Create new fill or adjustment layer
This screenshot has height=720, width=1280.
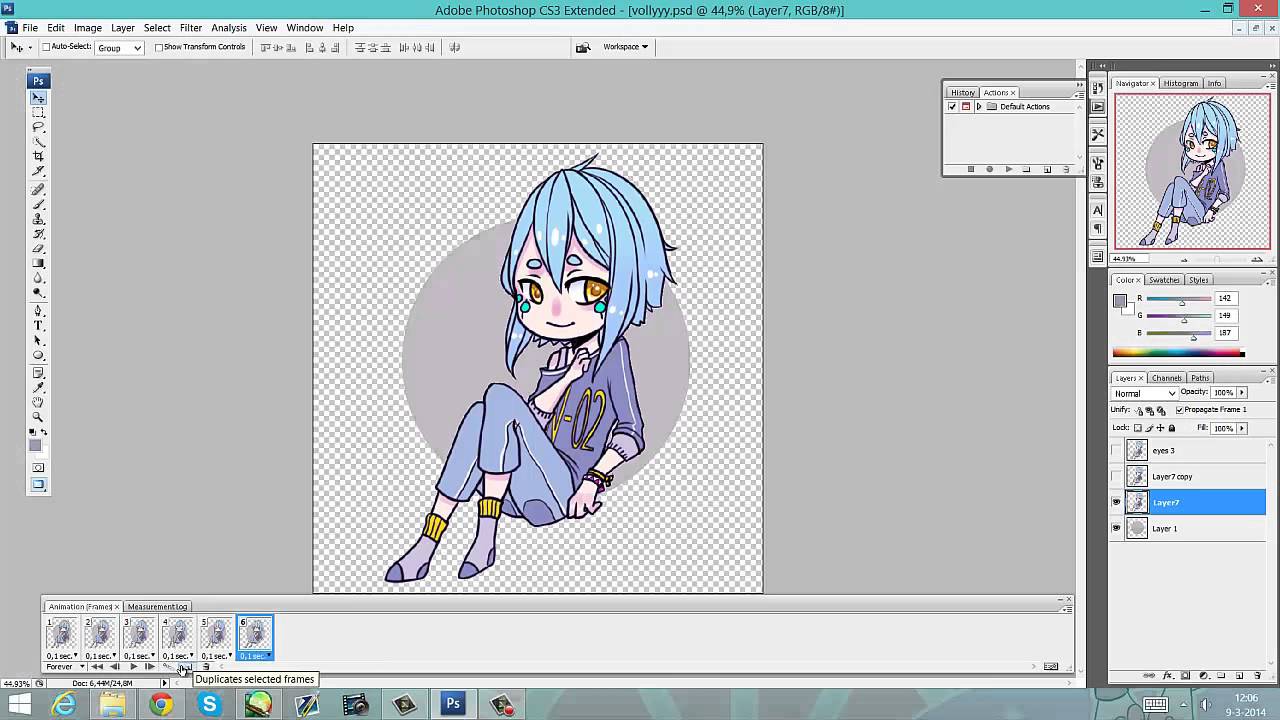pos(1204,676)
